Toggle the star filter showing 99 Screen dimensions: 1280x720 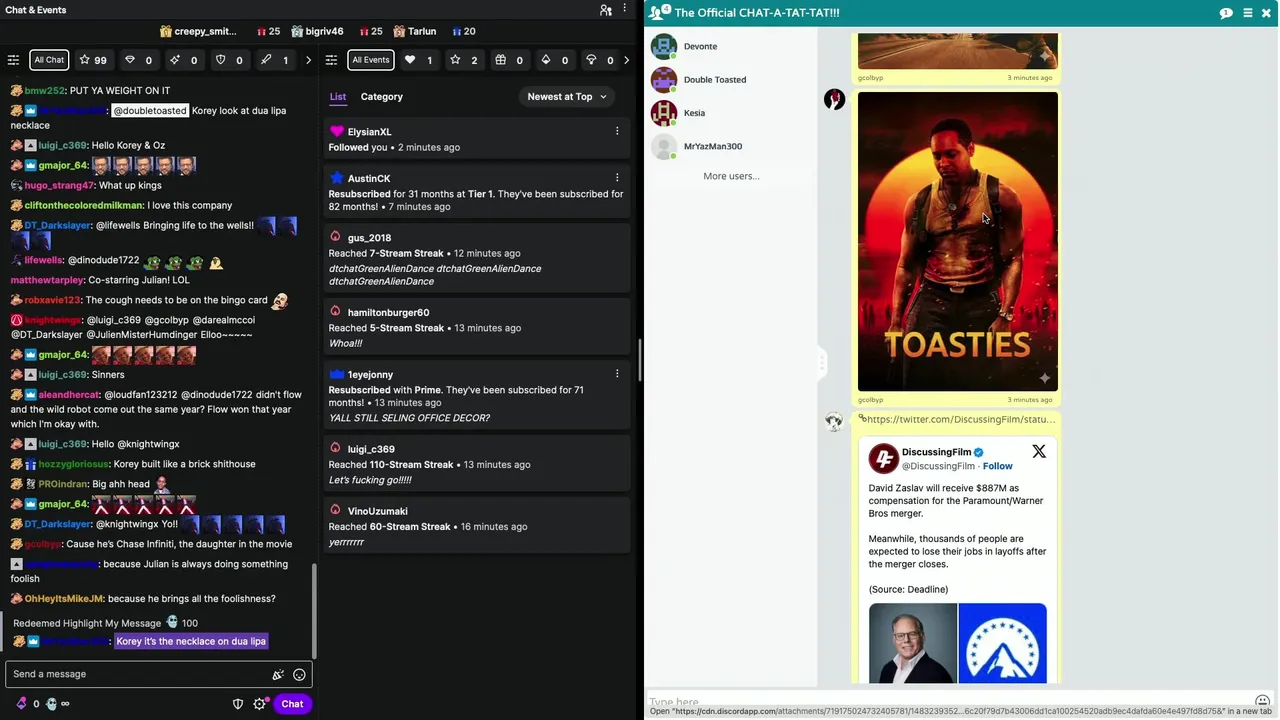tap(93, 60)
